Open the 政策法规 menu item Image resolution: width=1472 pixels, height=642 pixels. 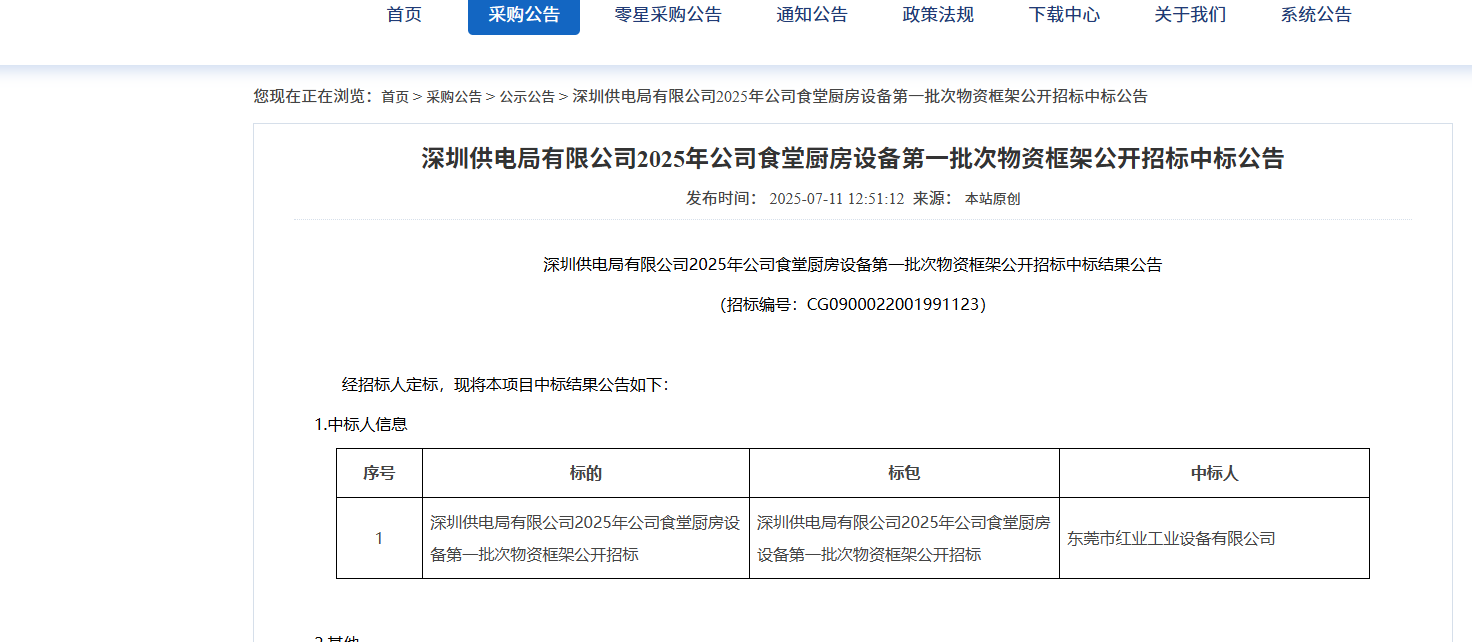(938, 15)
